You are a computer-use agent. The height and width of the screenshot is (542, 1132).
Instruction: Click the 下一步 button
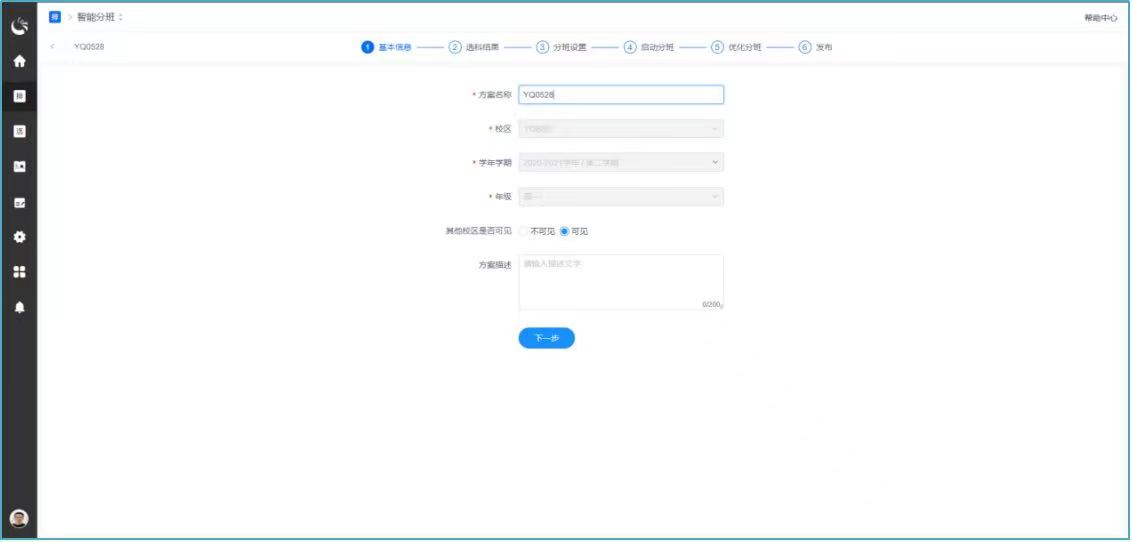[x=546, y=339]
